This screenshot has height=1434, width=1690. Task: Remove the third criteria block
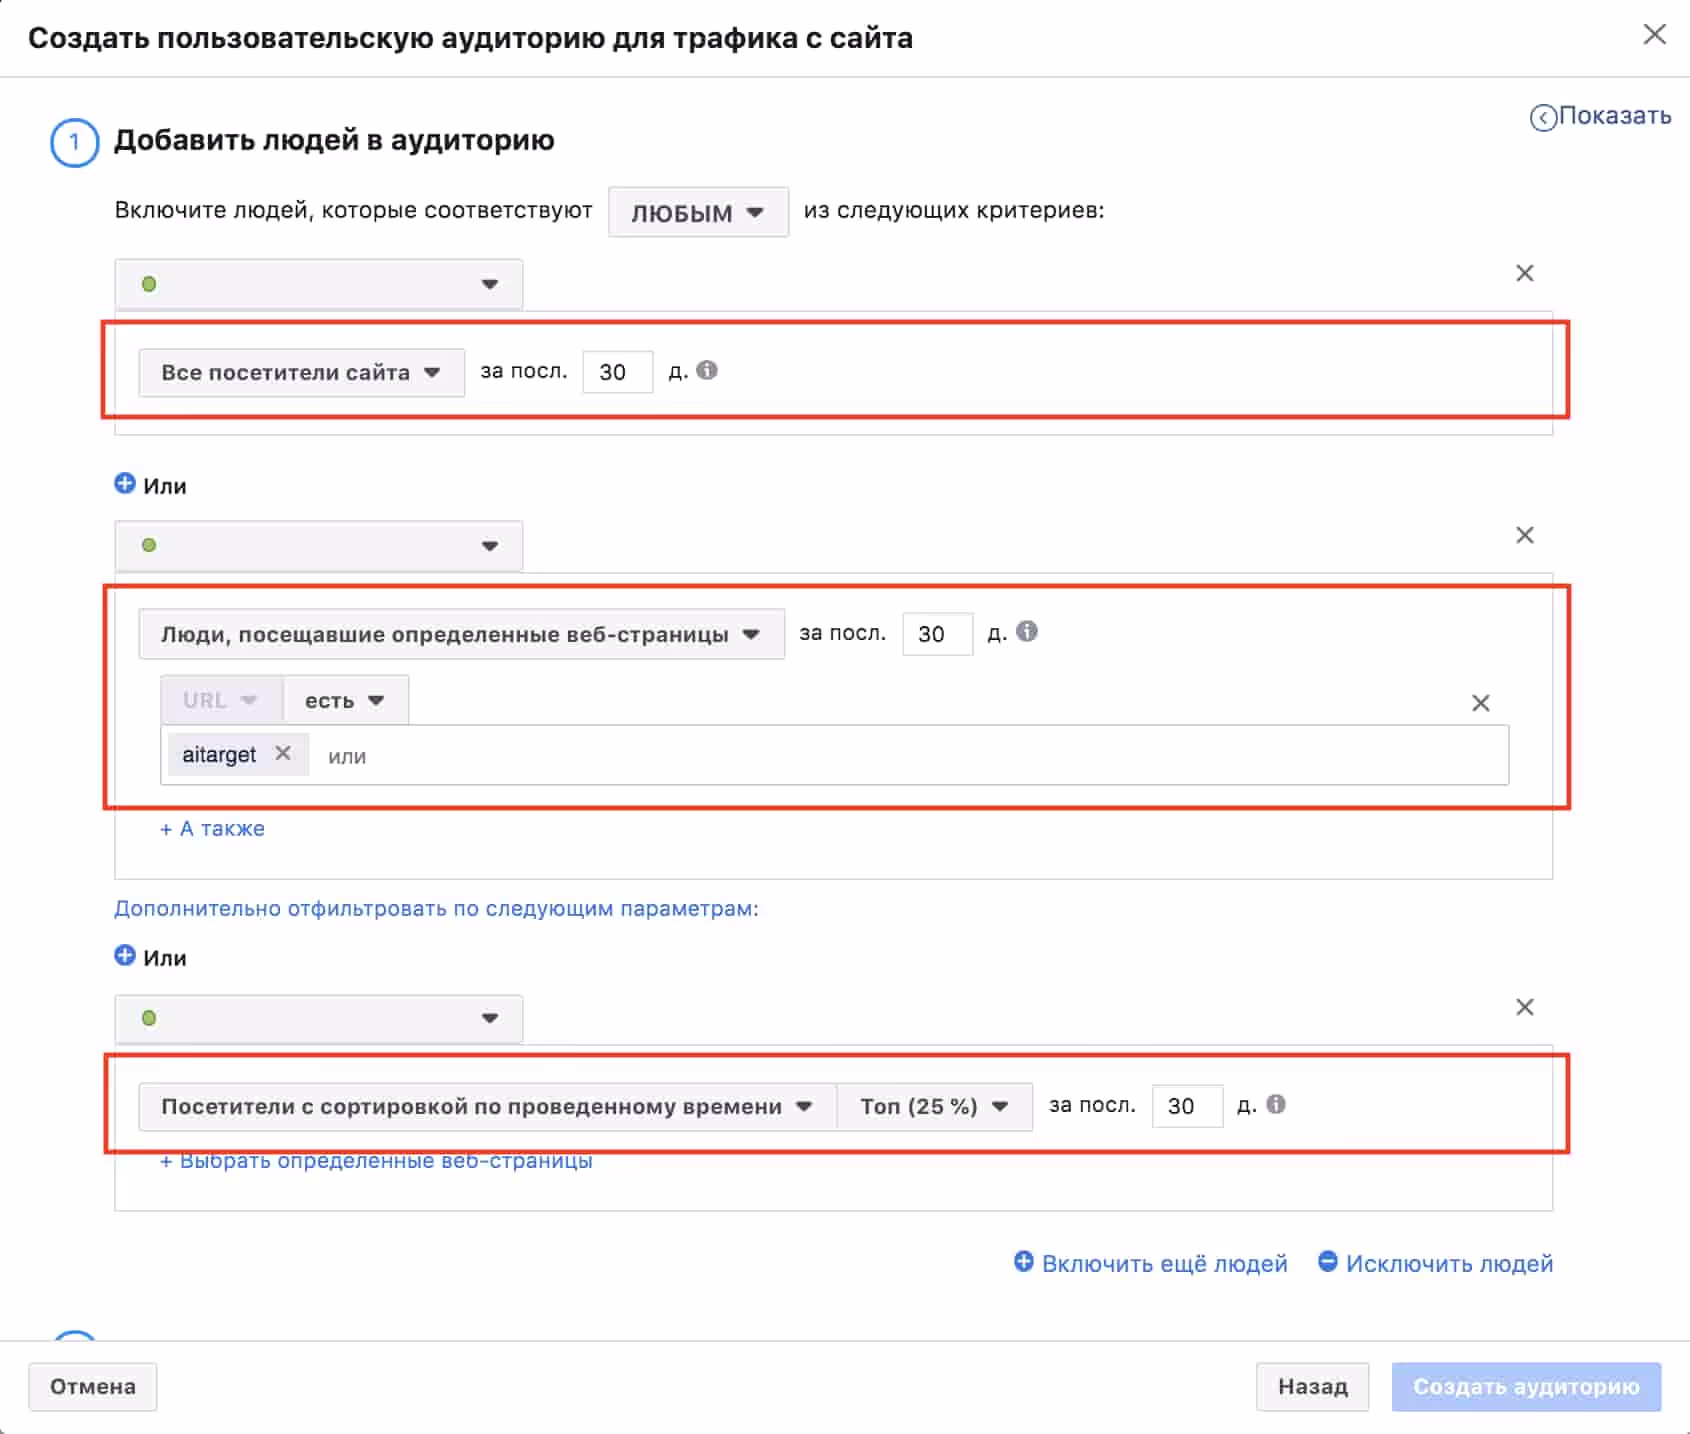pos(1524,1007)
